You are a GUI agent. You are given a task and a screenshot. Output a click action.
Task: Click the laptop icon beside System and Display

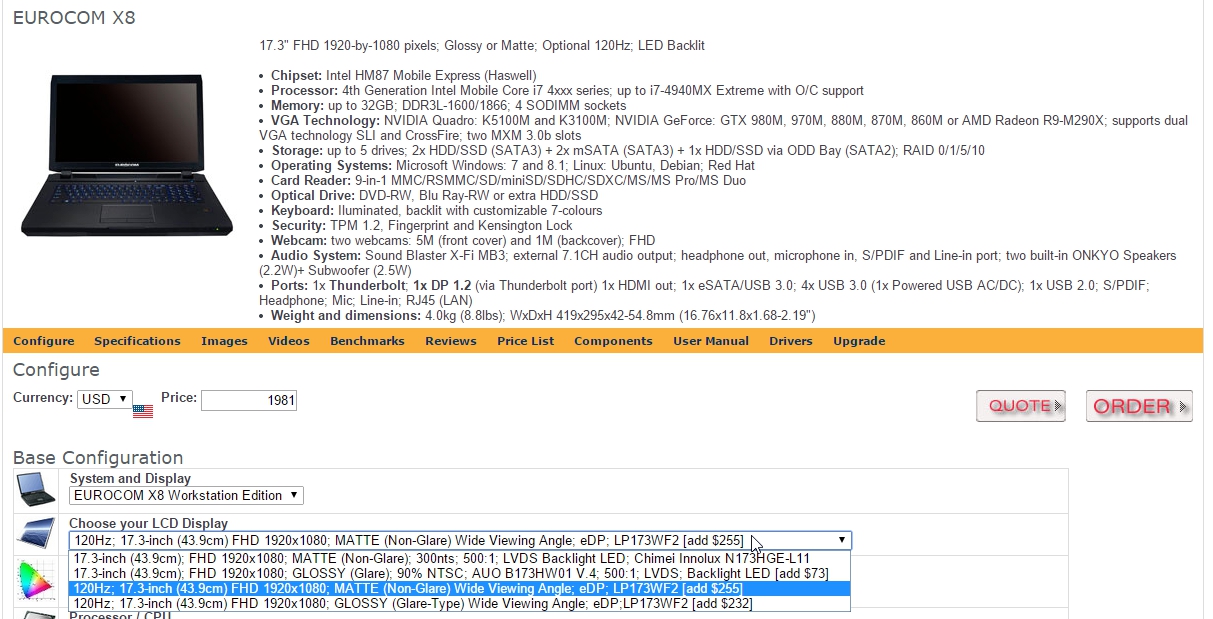point(36,489)
